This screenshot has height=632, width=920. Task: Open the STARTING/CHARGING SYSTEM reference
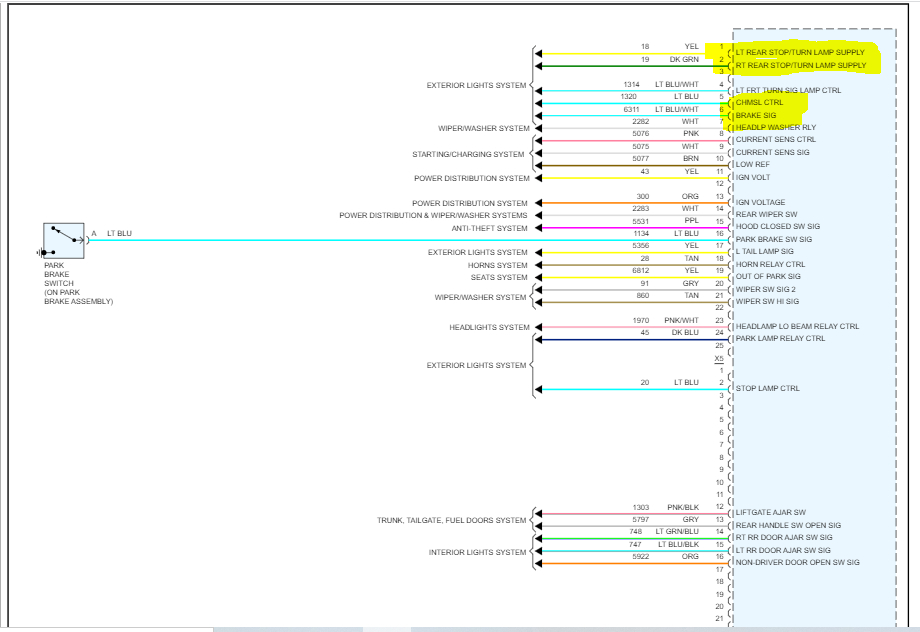point(468,154)
